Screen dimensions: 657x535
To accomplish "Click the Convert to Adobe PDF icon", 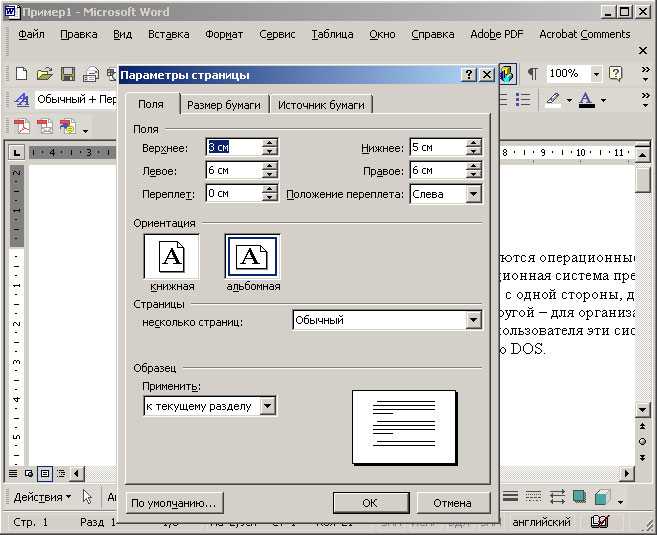I will point(22,126).
